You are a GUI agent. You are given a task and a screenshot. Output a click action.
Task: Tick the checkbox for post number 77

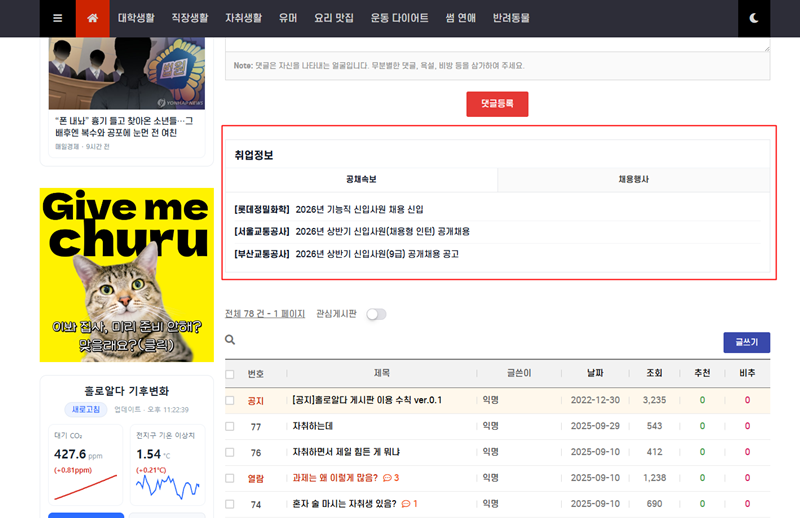230,426
